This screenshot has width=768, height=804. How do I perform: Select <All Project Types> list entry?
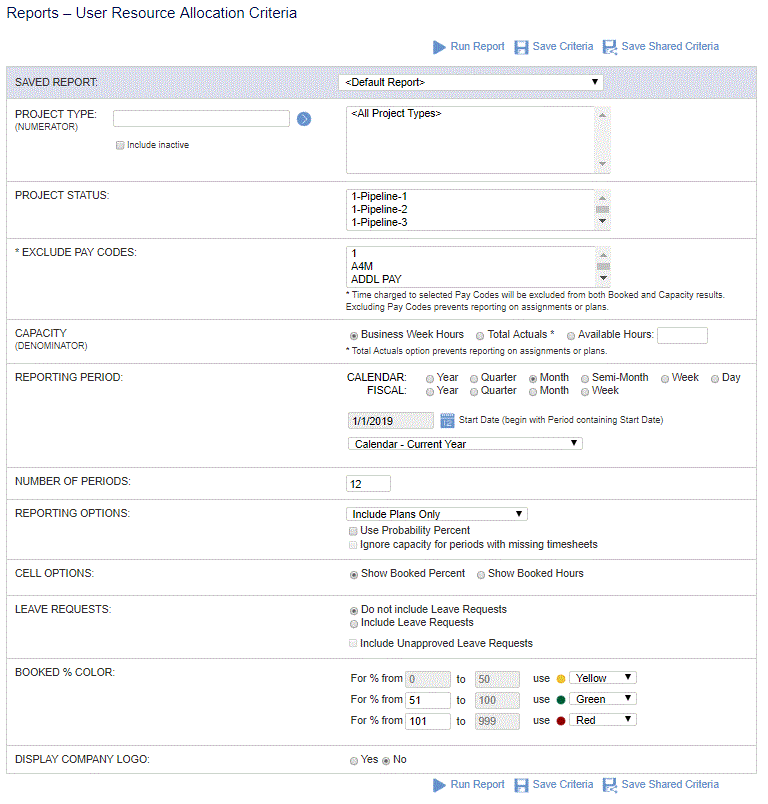tap(396, 113)
